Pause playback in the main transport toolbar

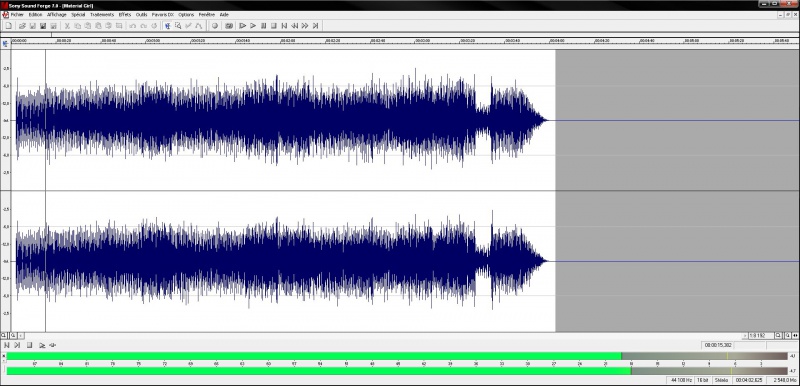point(263,25)
